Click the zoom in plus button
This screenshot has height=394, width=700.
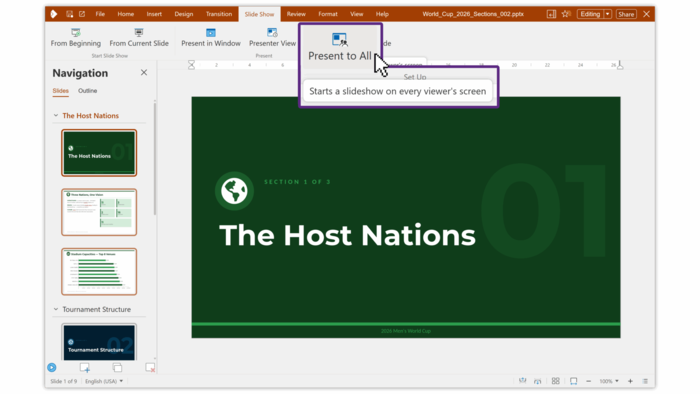tap(630, 381)
